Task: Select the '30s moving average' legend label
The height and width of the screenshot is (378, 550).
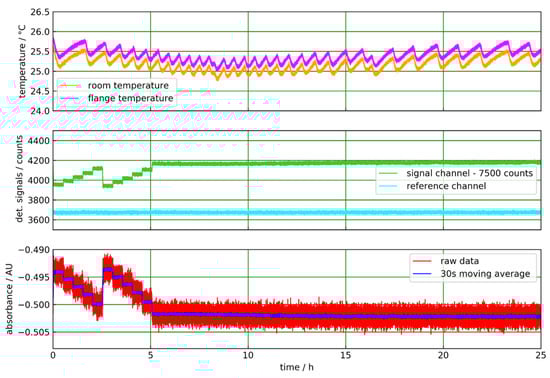Action: coord(485,274)
